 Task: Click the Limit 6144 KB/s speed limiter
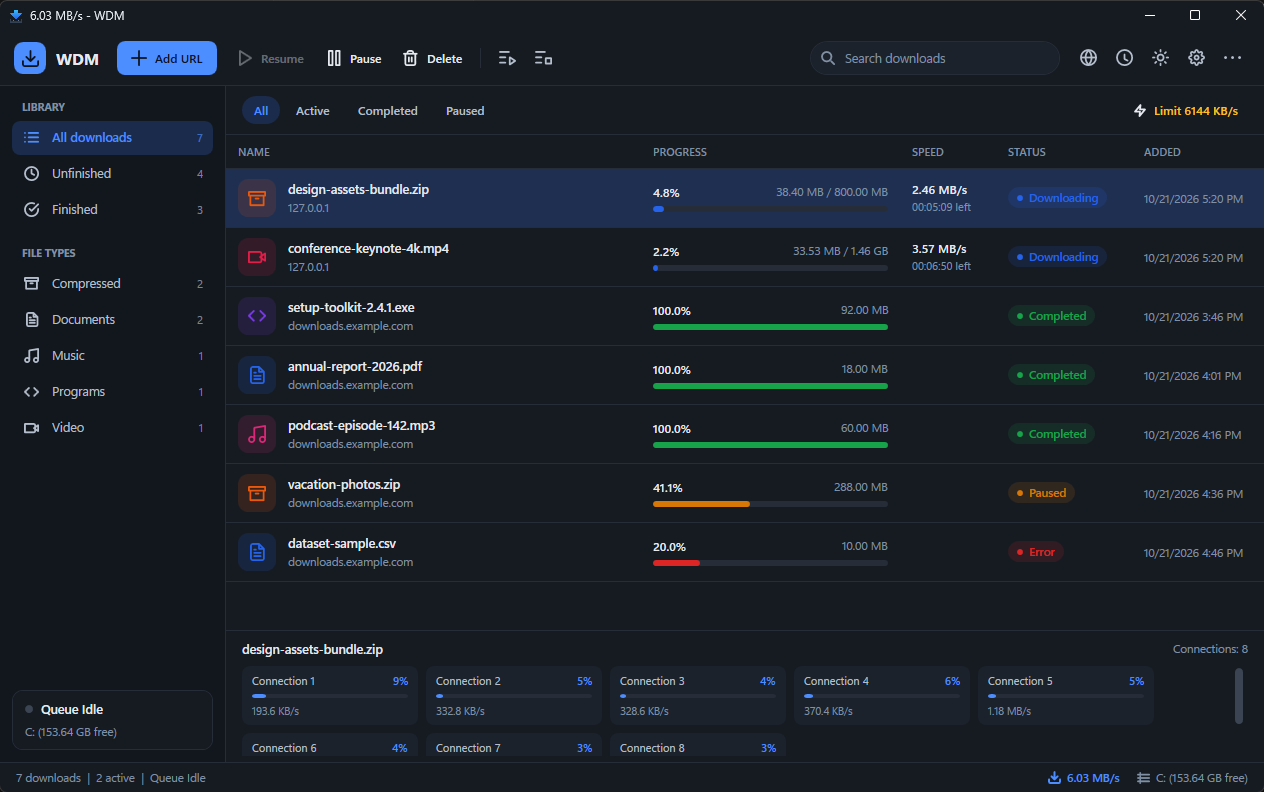tap(1186, 111)
